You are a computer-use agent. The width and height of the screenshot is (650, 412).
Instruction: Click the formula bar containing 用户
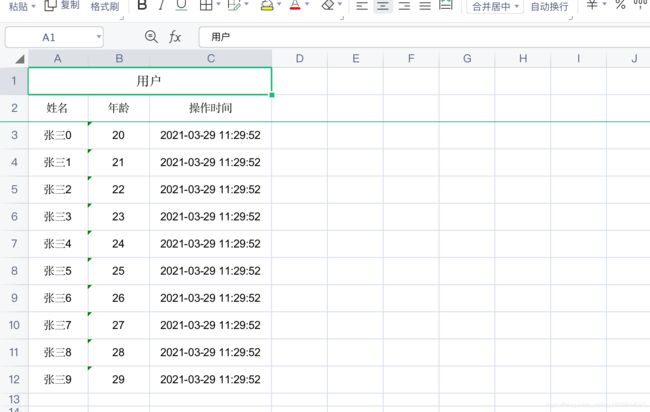pyautogui.click(x=424, y=37)
